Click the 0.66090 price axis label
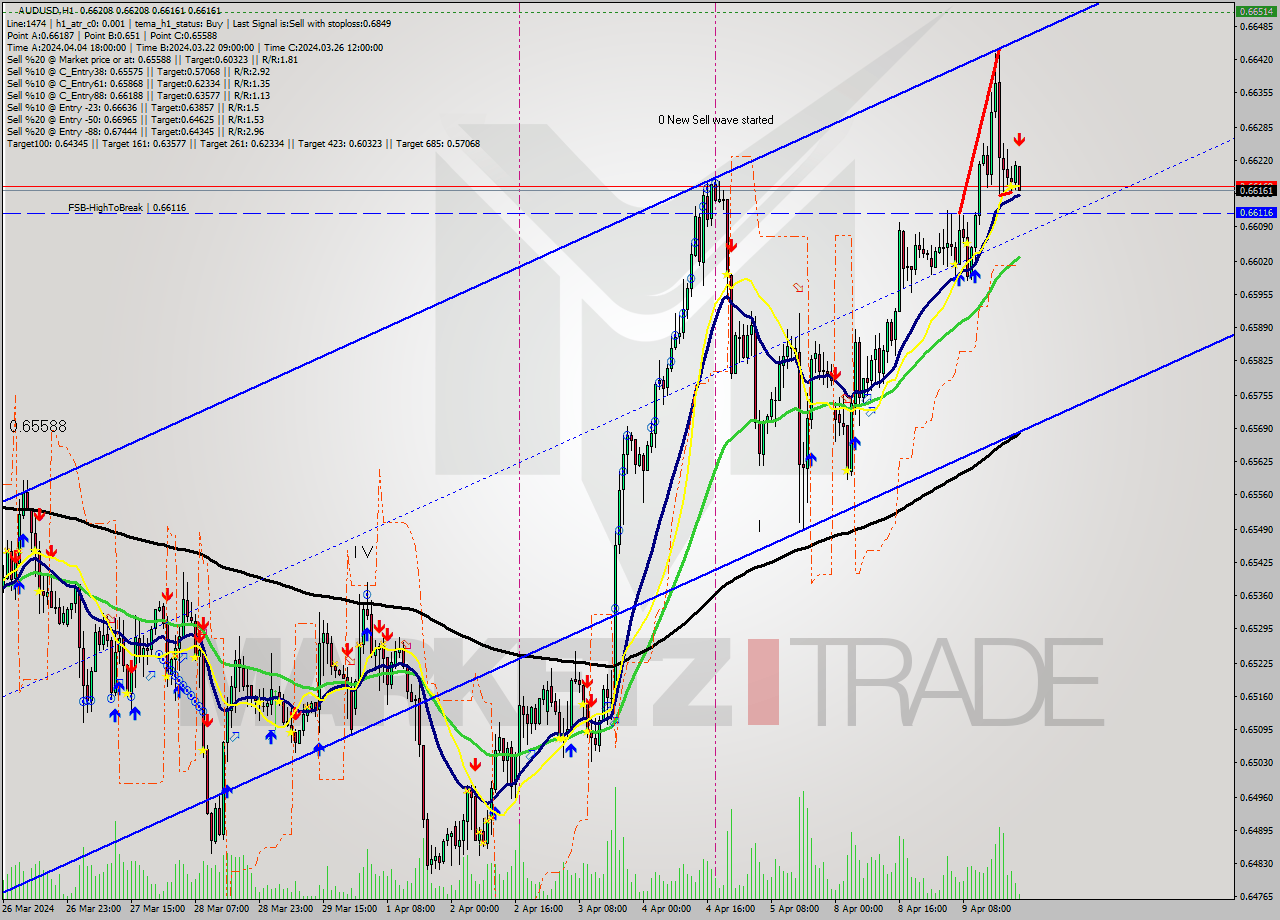The height and width of the screenshot is (920, 1280). point(1256,227)
